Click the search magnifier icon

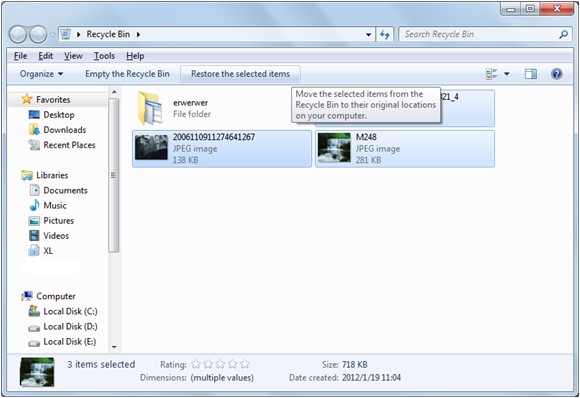click(x=563, y=34)
